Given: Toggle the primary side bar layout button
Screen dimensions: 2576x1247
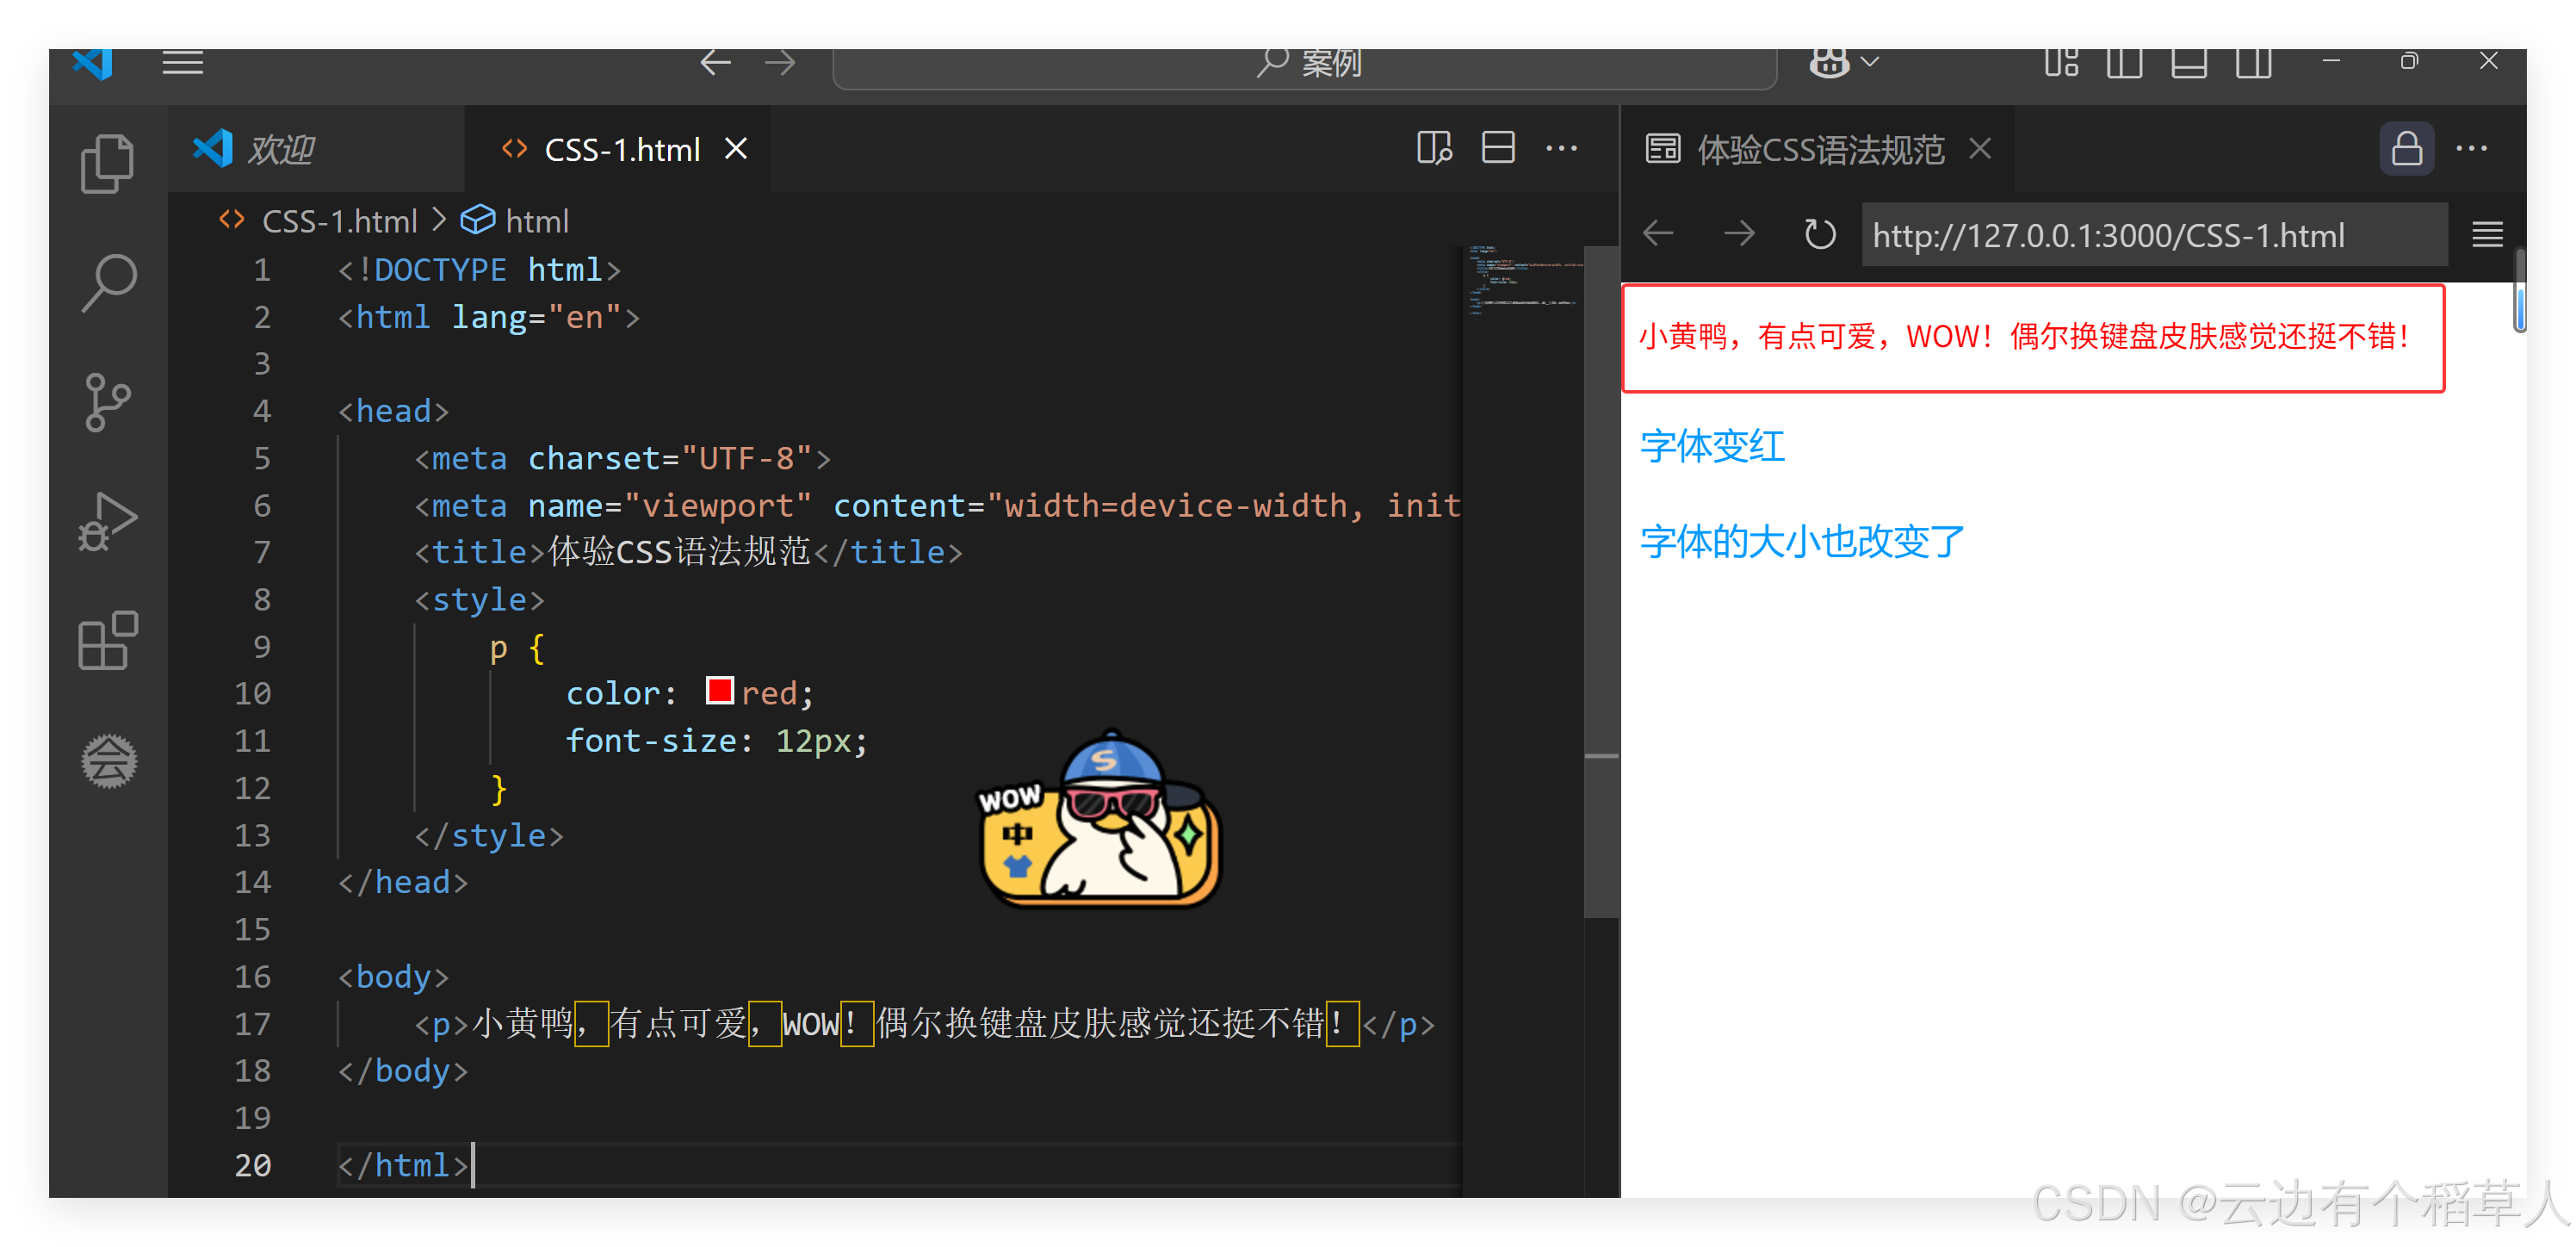Looking at the screenshot, I should 2124,63.
